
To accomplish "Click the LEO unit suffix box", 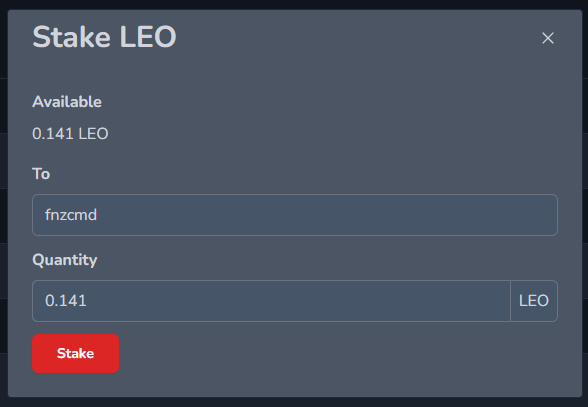I will 534,301.
